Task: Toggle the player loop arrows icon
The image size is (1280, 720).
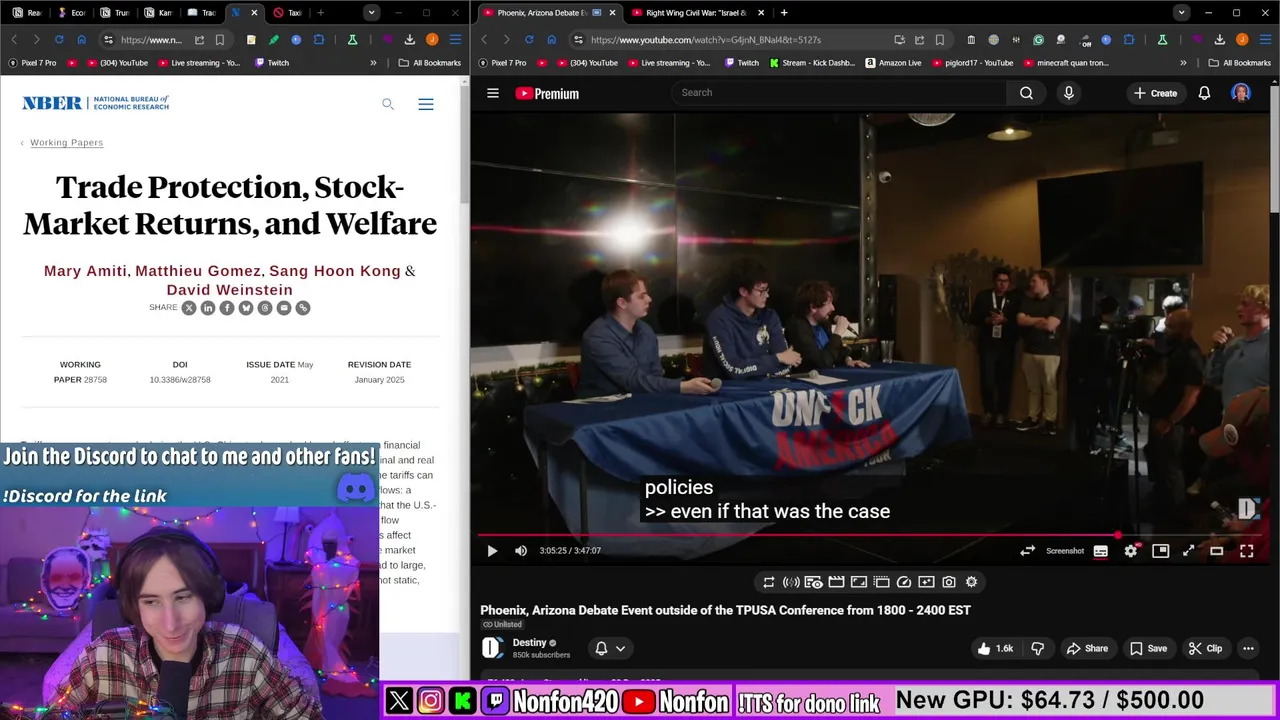Action: [1027, 551]
